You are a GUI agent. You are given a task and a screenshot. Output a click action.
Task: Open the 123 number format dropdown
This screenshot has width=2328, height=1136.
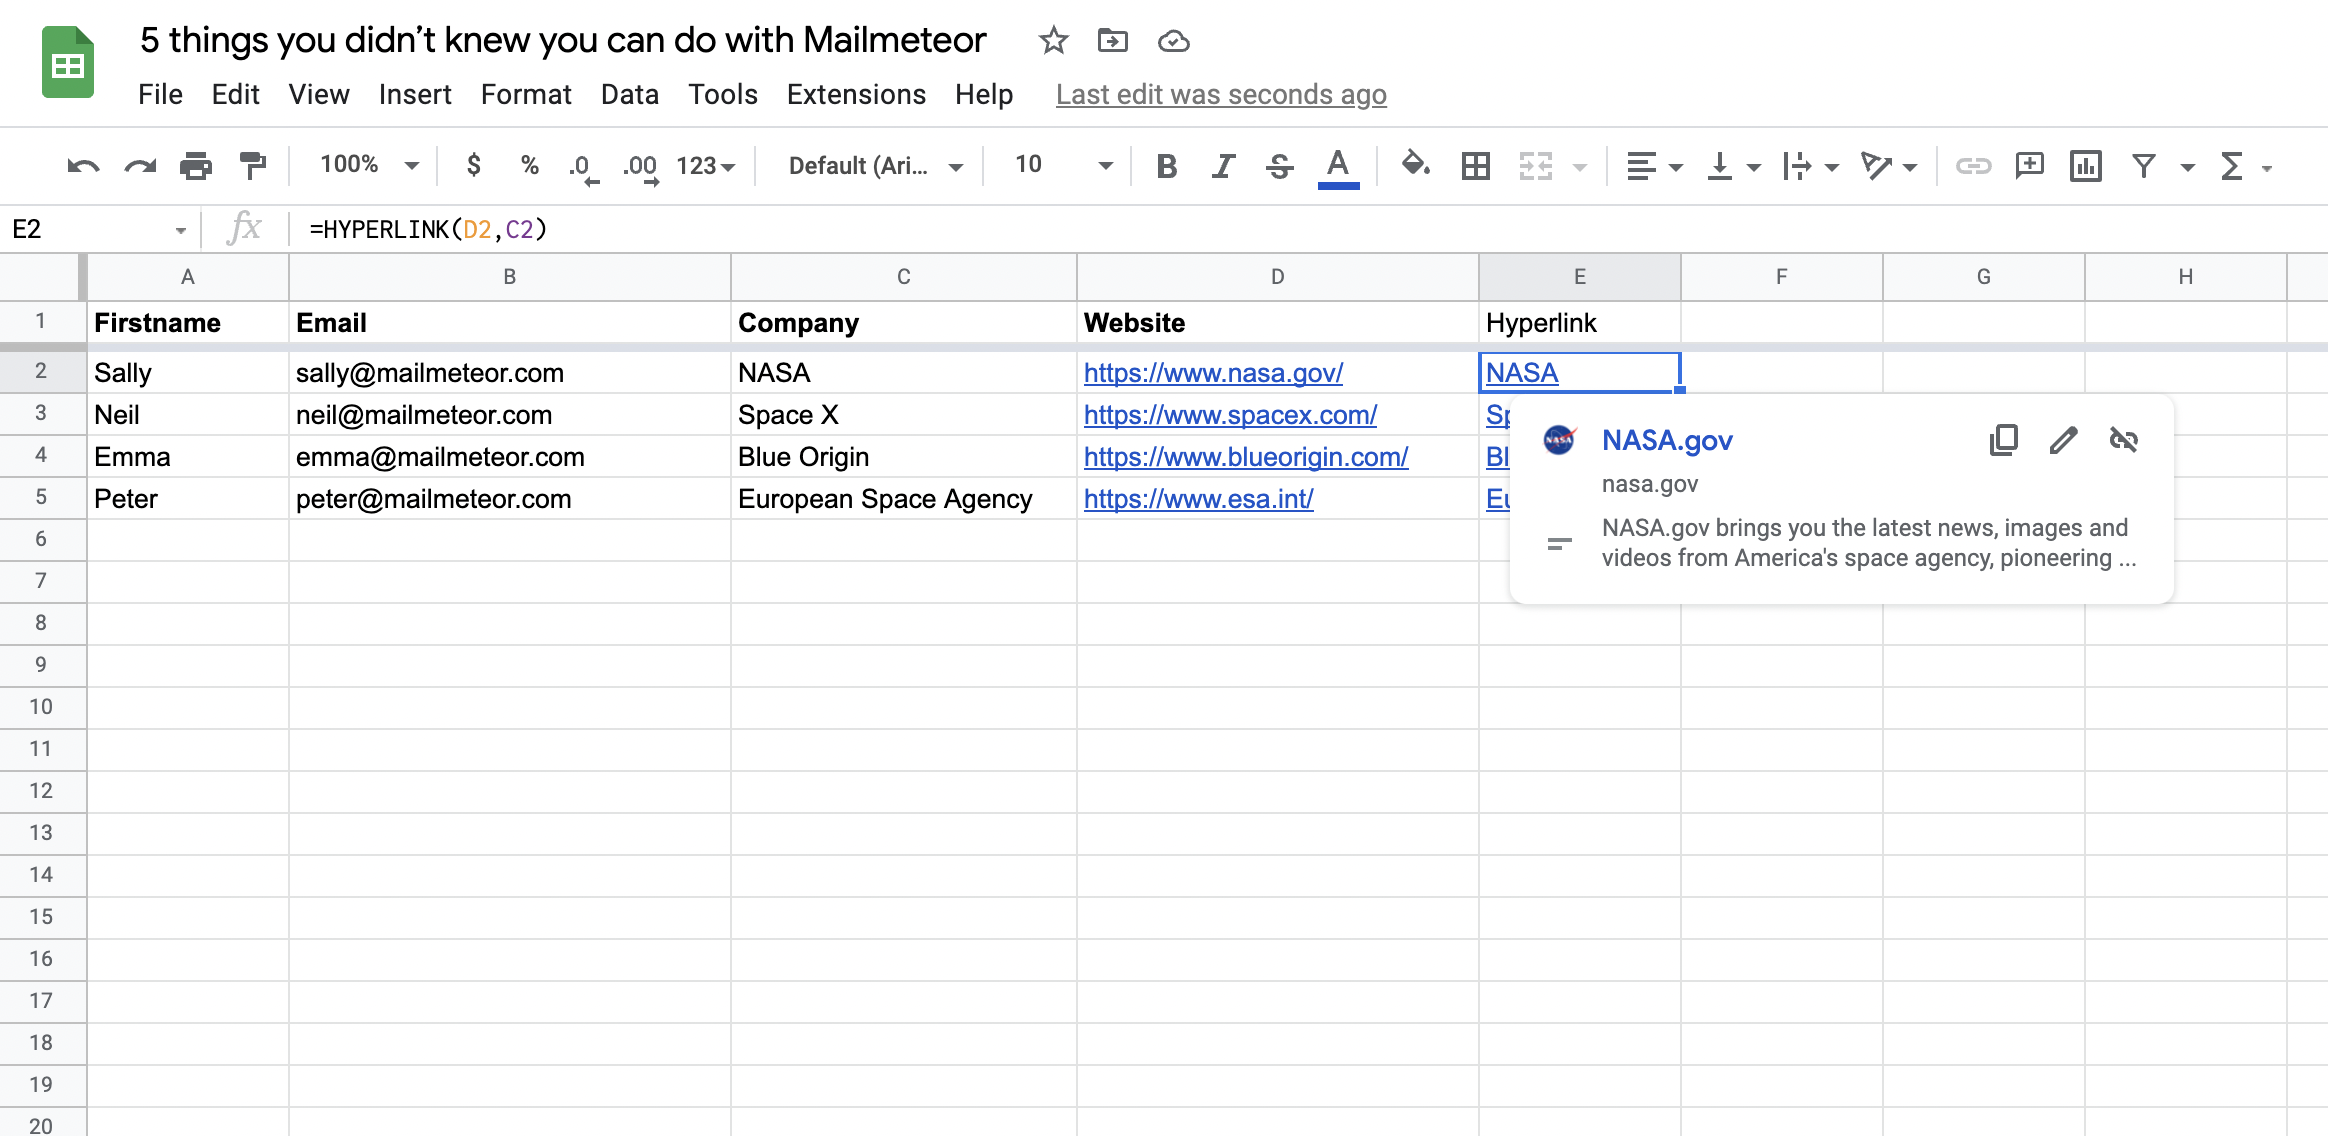point(705,166)
